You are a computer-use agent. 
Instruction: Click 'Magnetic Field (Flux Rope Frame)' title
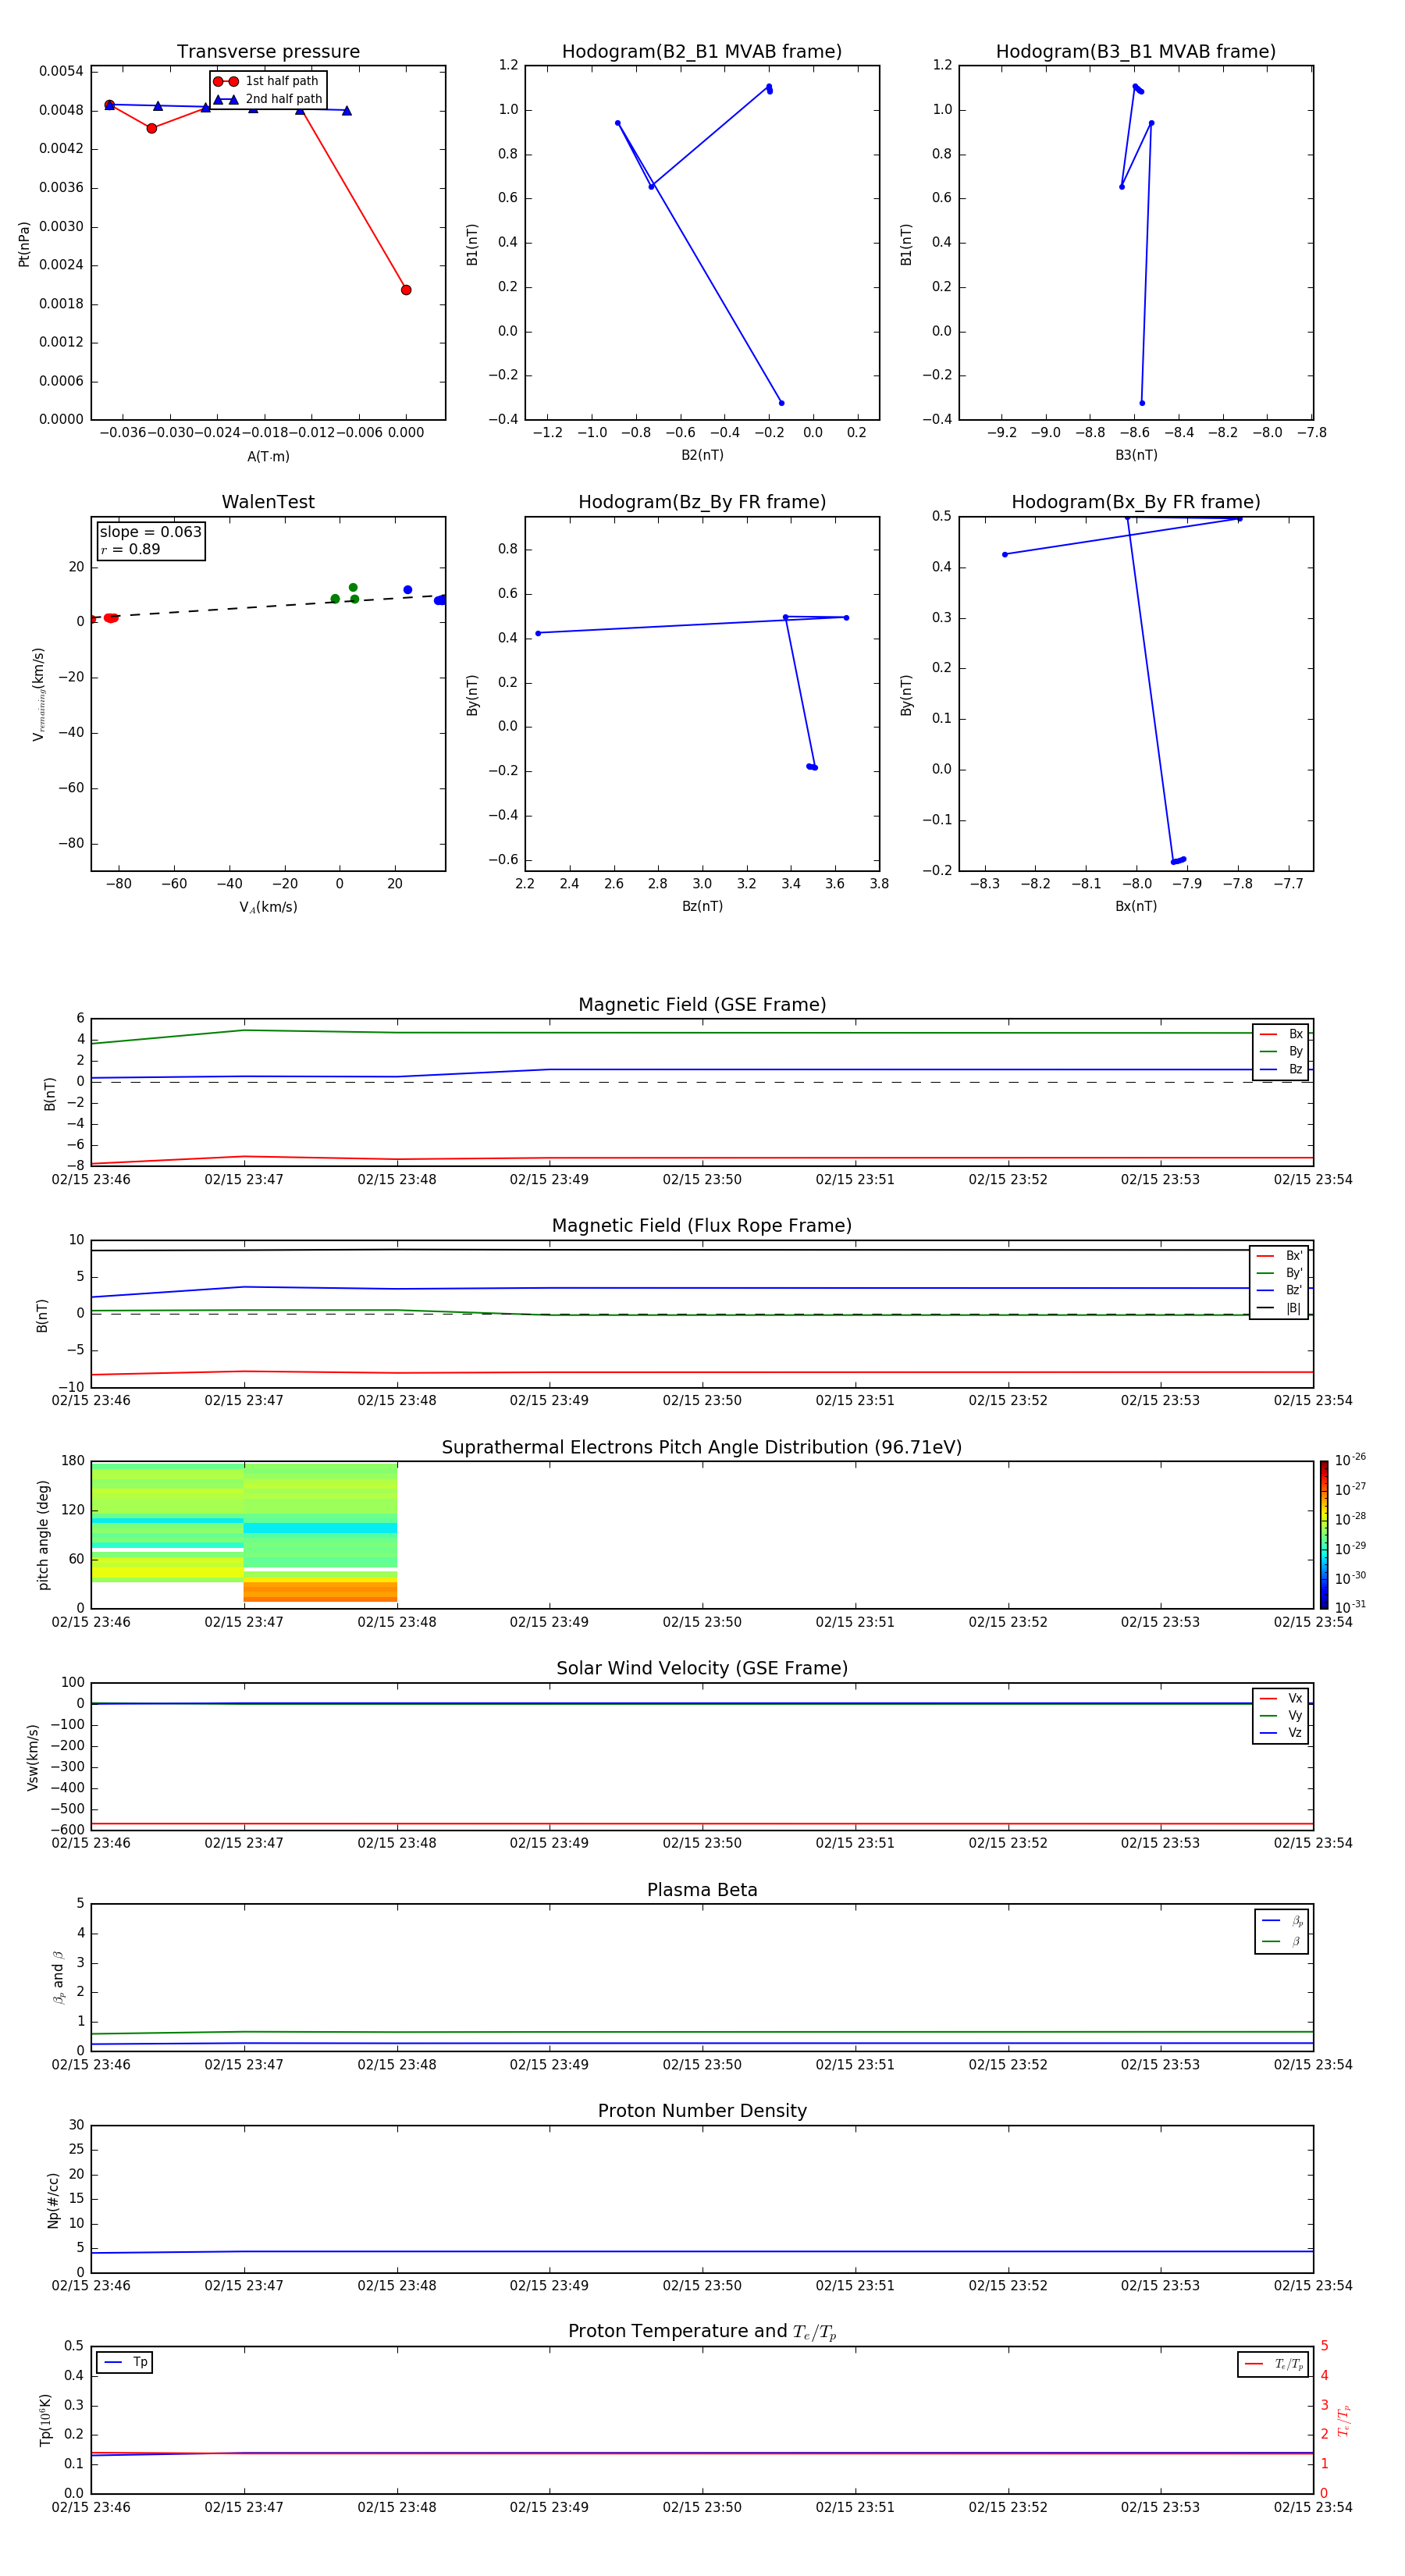702,1226
